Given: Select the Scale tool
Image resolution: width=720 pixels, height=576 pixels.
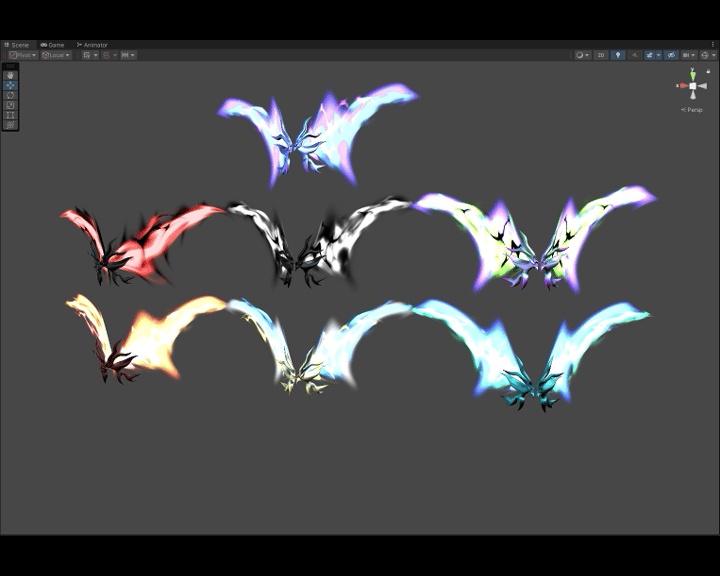Looking at the screenshot, I should [x=10, y=105].
